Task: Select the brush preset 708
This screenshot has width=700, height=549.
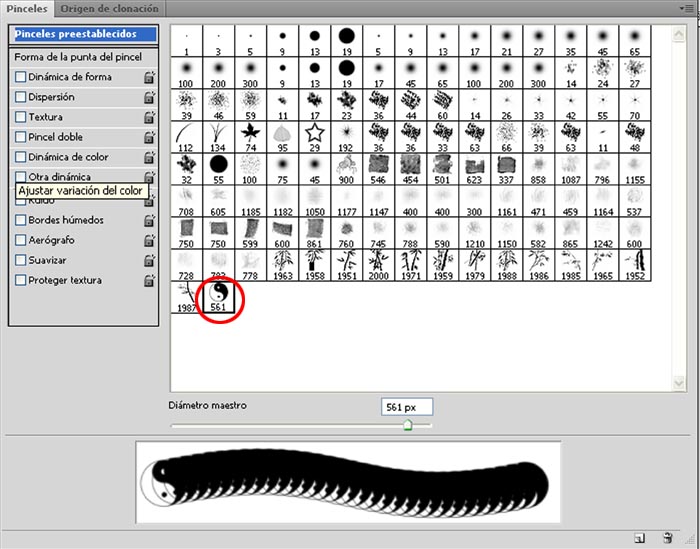Action: (x=187, y=201)
